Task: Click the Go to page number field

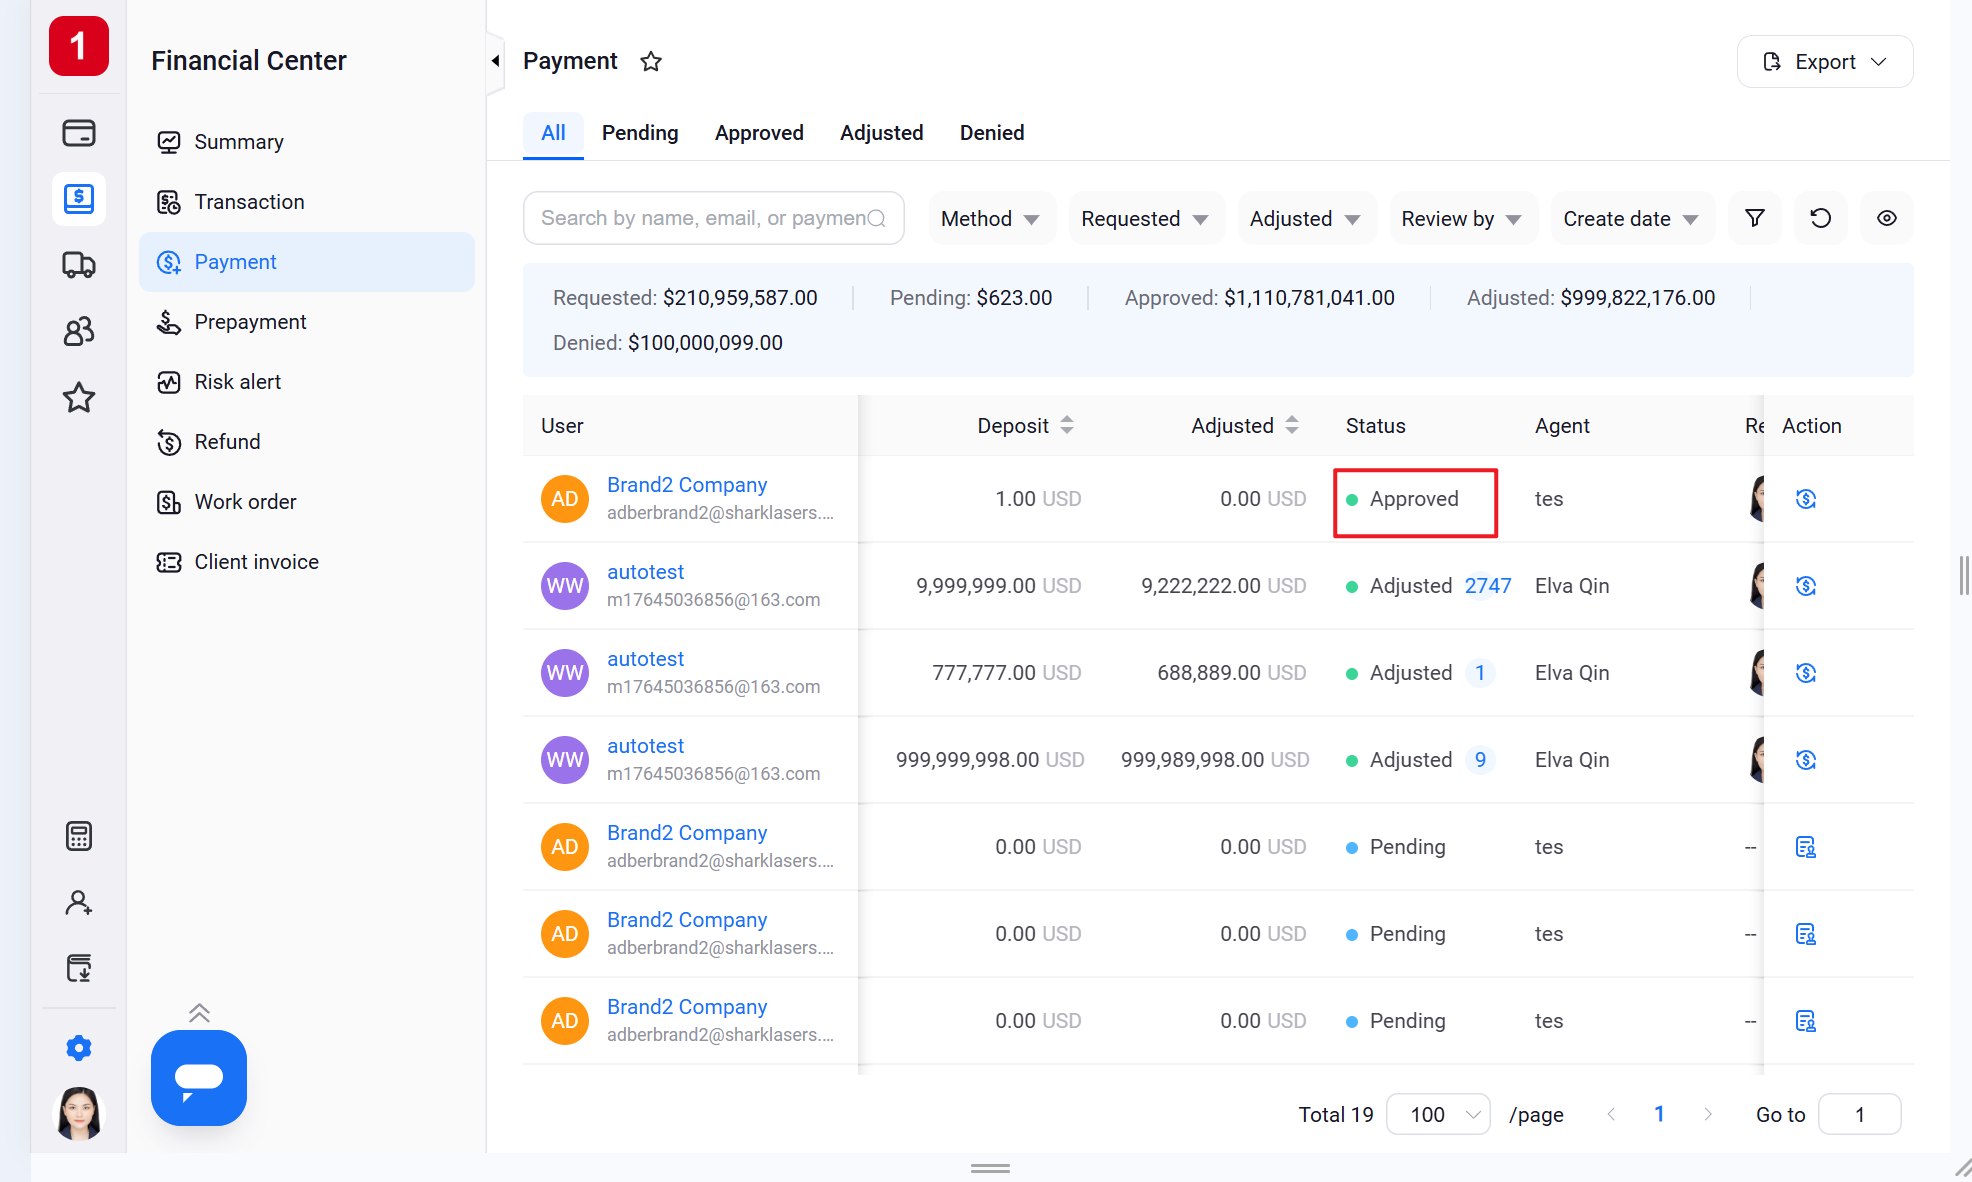Action: click(x=1859, y=1114)
